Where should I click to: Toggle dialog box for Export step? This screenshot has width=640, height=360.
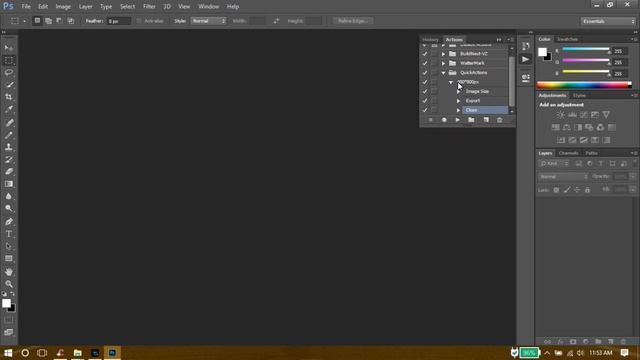point(434,101)
